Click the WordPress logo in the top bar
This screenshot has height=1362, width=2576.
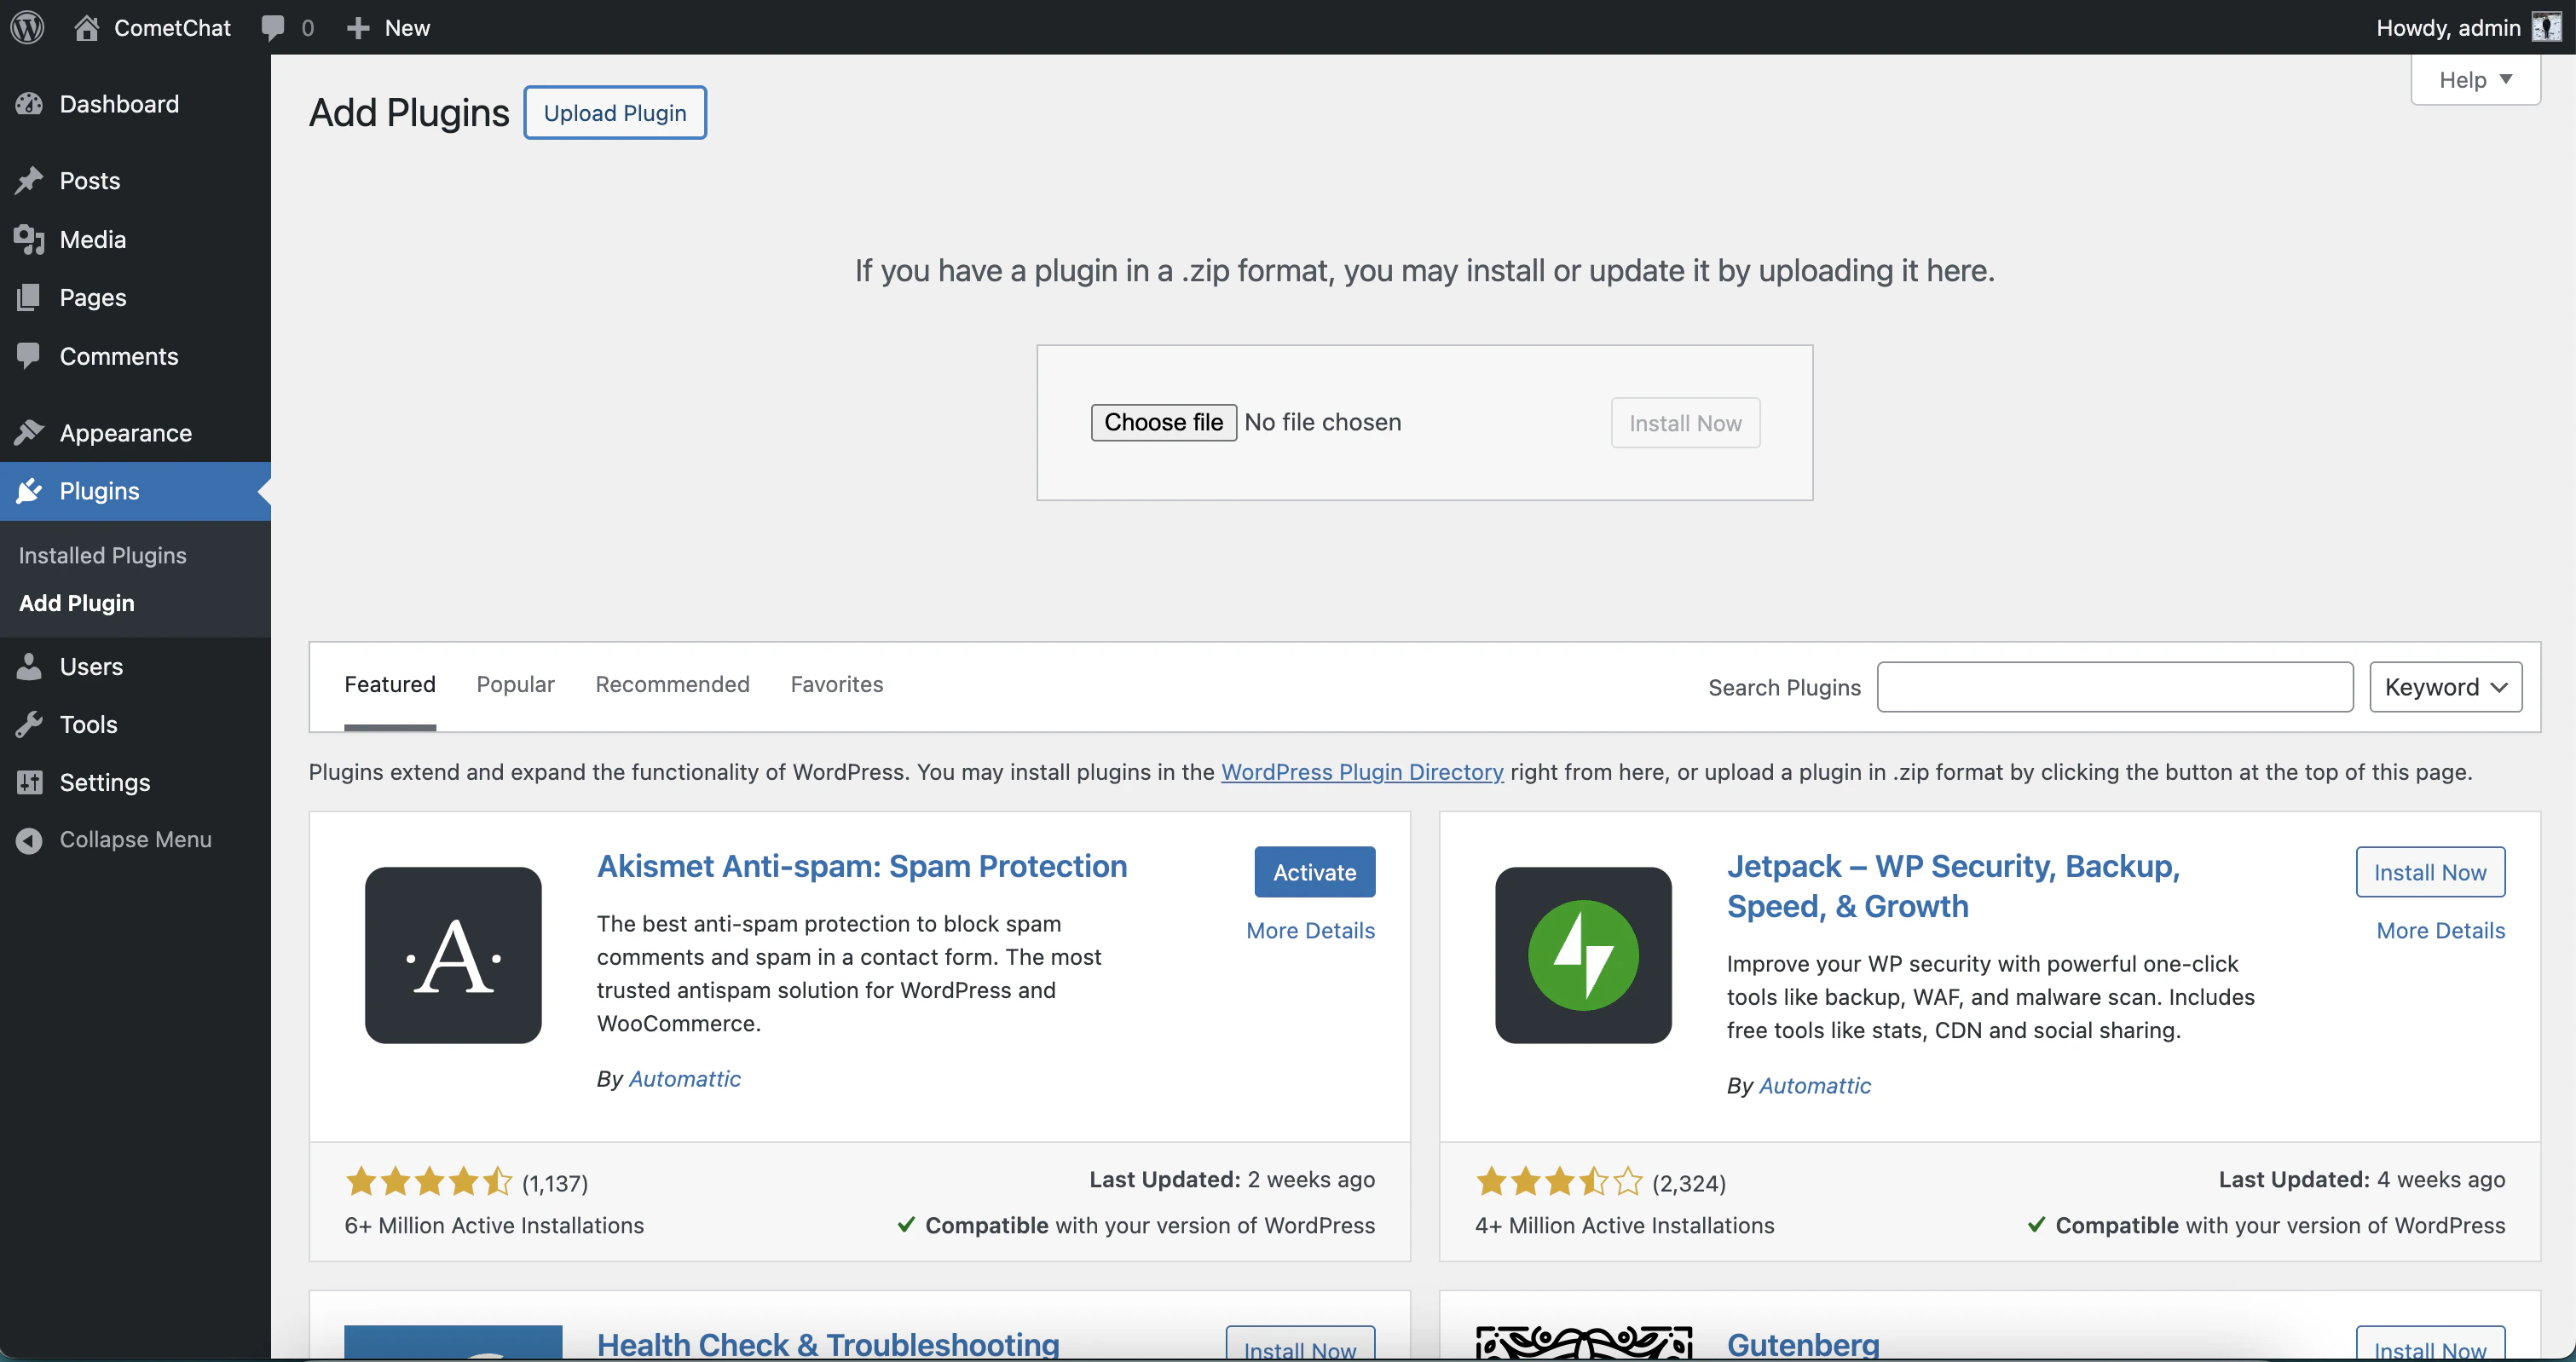(27, 27)
